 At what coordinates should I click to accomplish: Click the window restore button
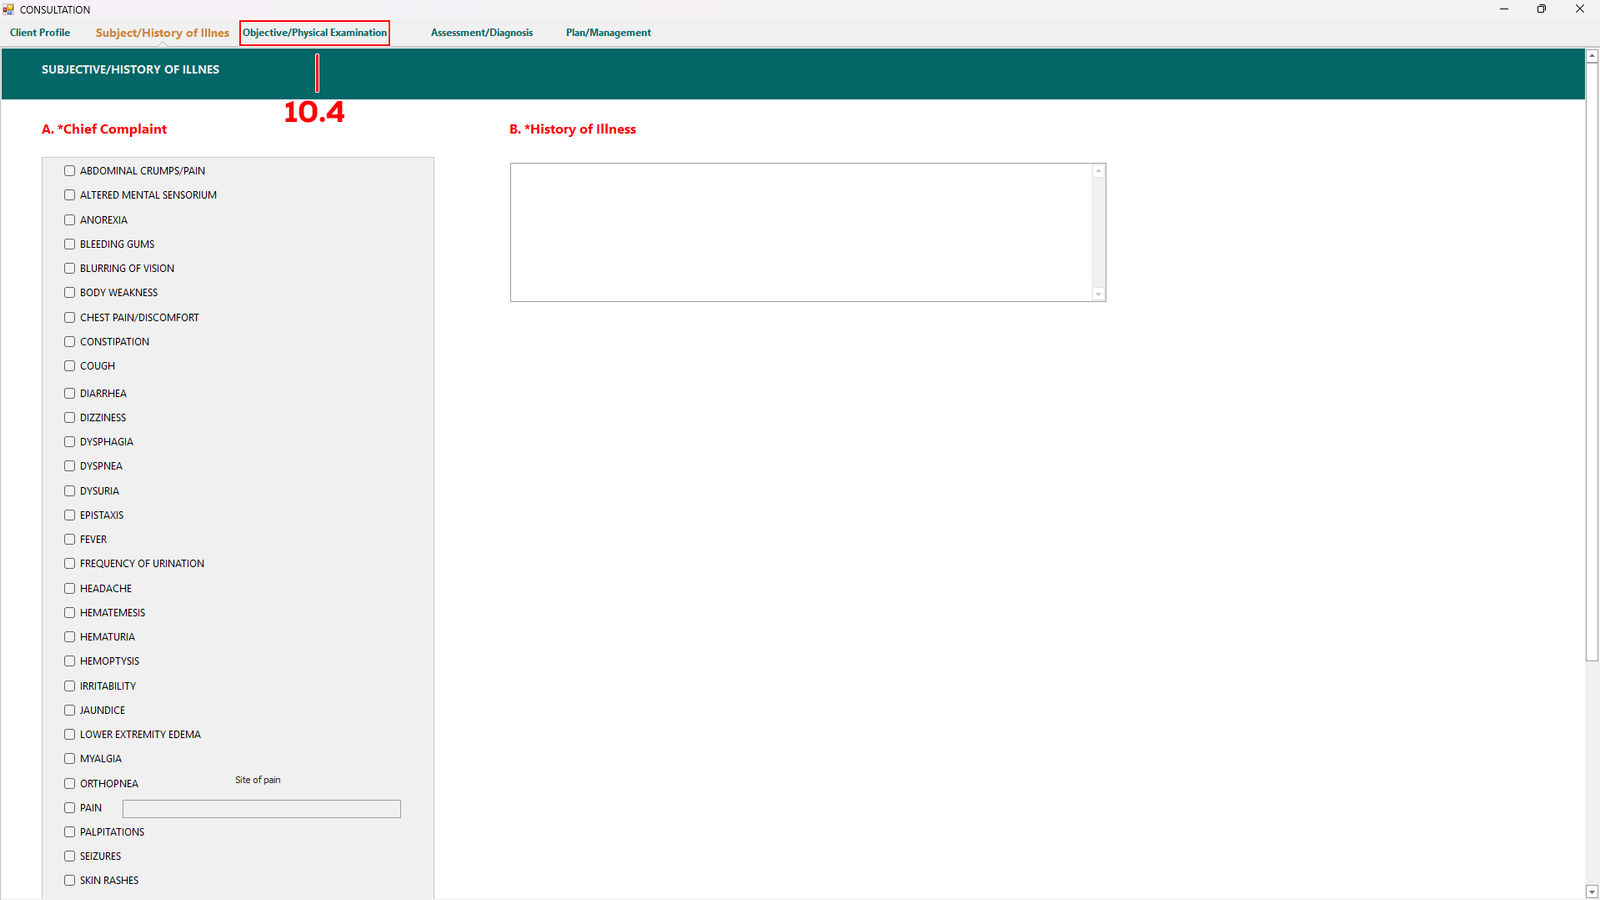pos(1541,9)
